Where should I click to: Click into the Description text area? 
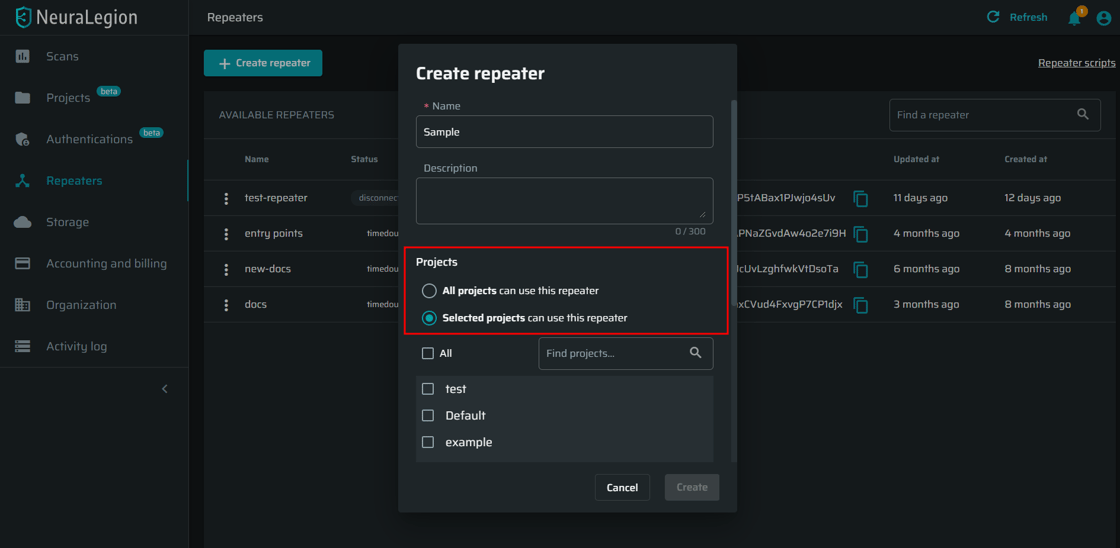click(x=563, y=200)
